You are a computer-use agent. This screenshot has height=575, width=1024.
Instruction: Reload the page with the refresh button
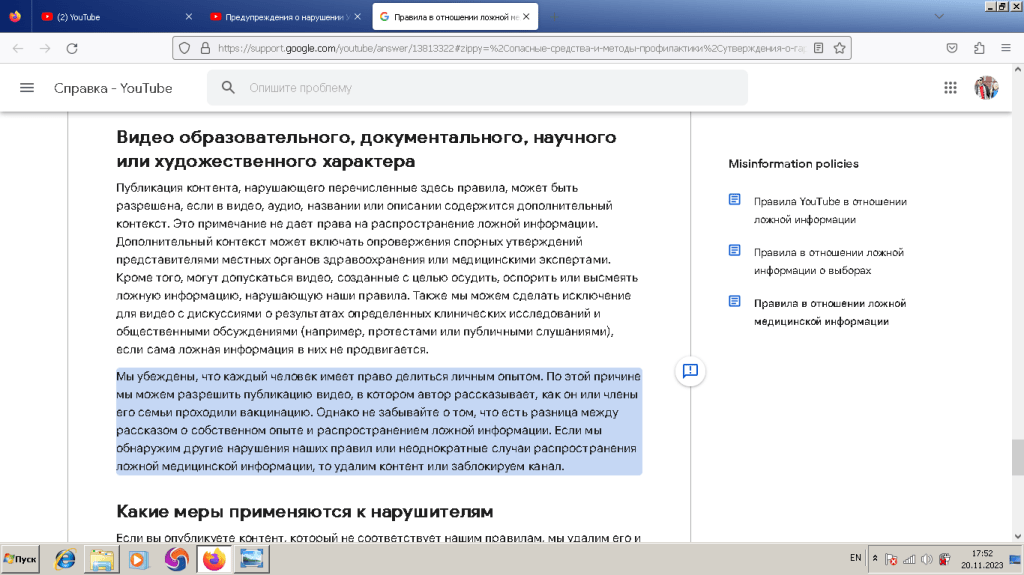(x=71, y=48)
